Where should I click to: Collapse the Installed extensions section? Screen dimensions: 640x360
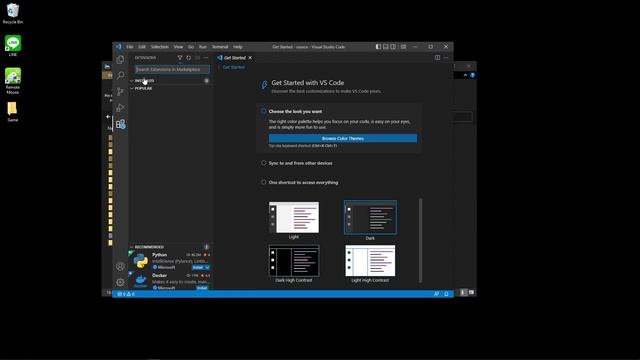click(131, 81)
